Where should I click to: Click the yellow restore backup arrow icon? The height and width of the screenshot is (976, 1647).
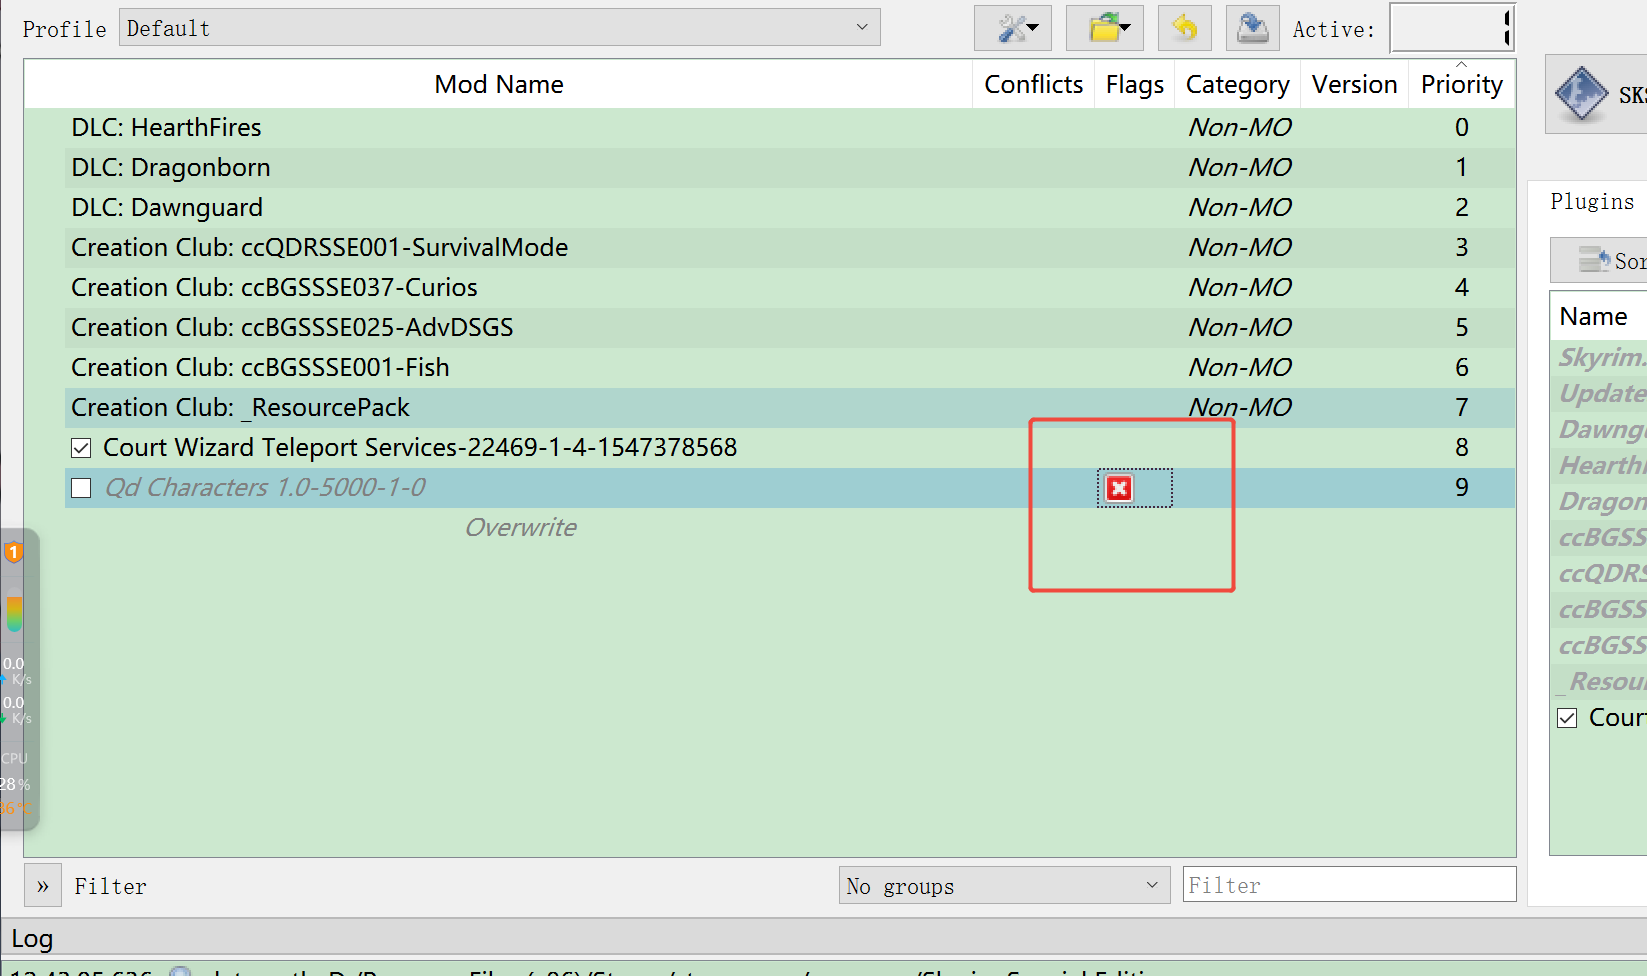click(1184, 28)
